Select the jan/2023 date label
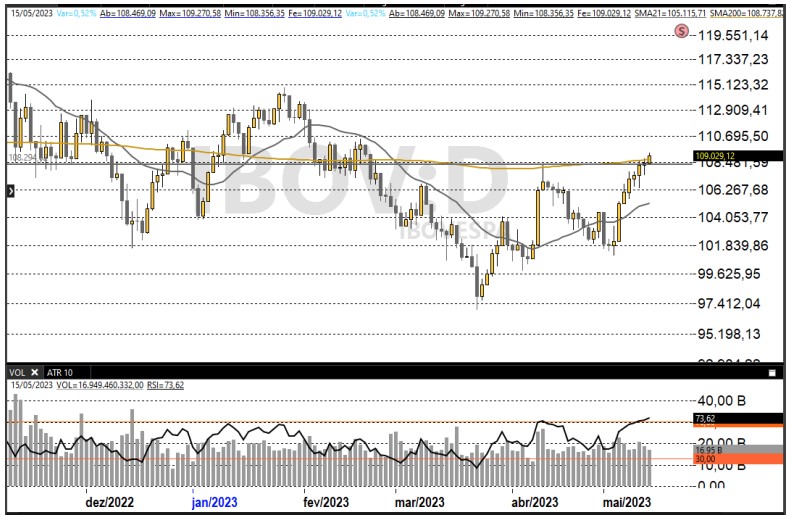The height and width of the screenshot is (516, 787). [214, 502]
